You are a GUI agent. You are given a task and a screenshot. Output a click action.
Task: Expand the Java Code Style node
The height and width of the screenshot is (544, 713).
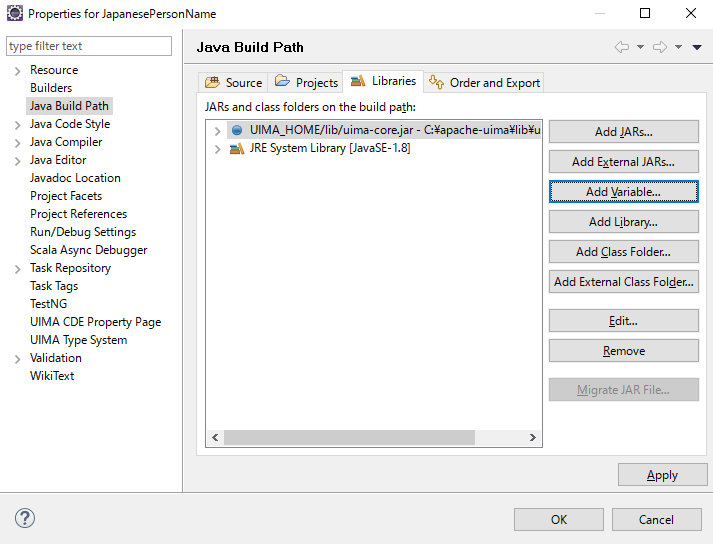point(17,125)
